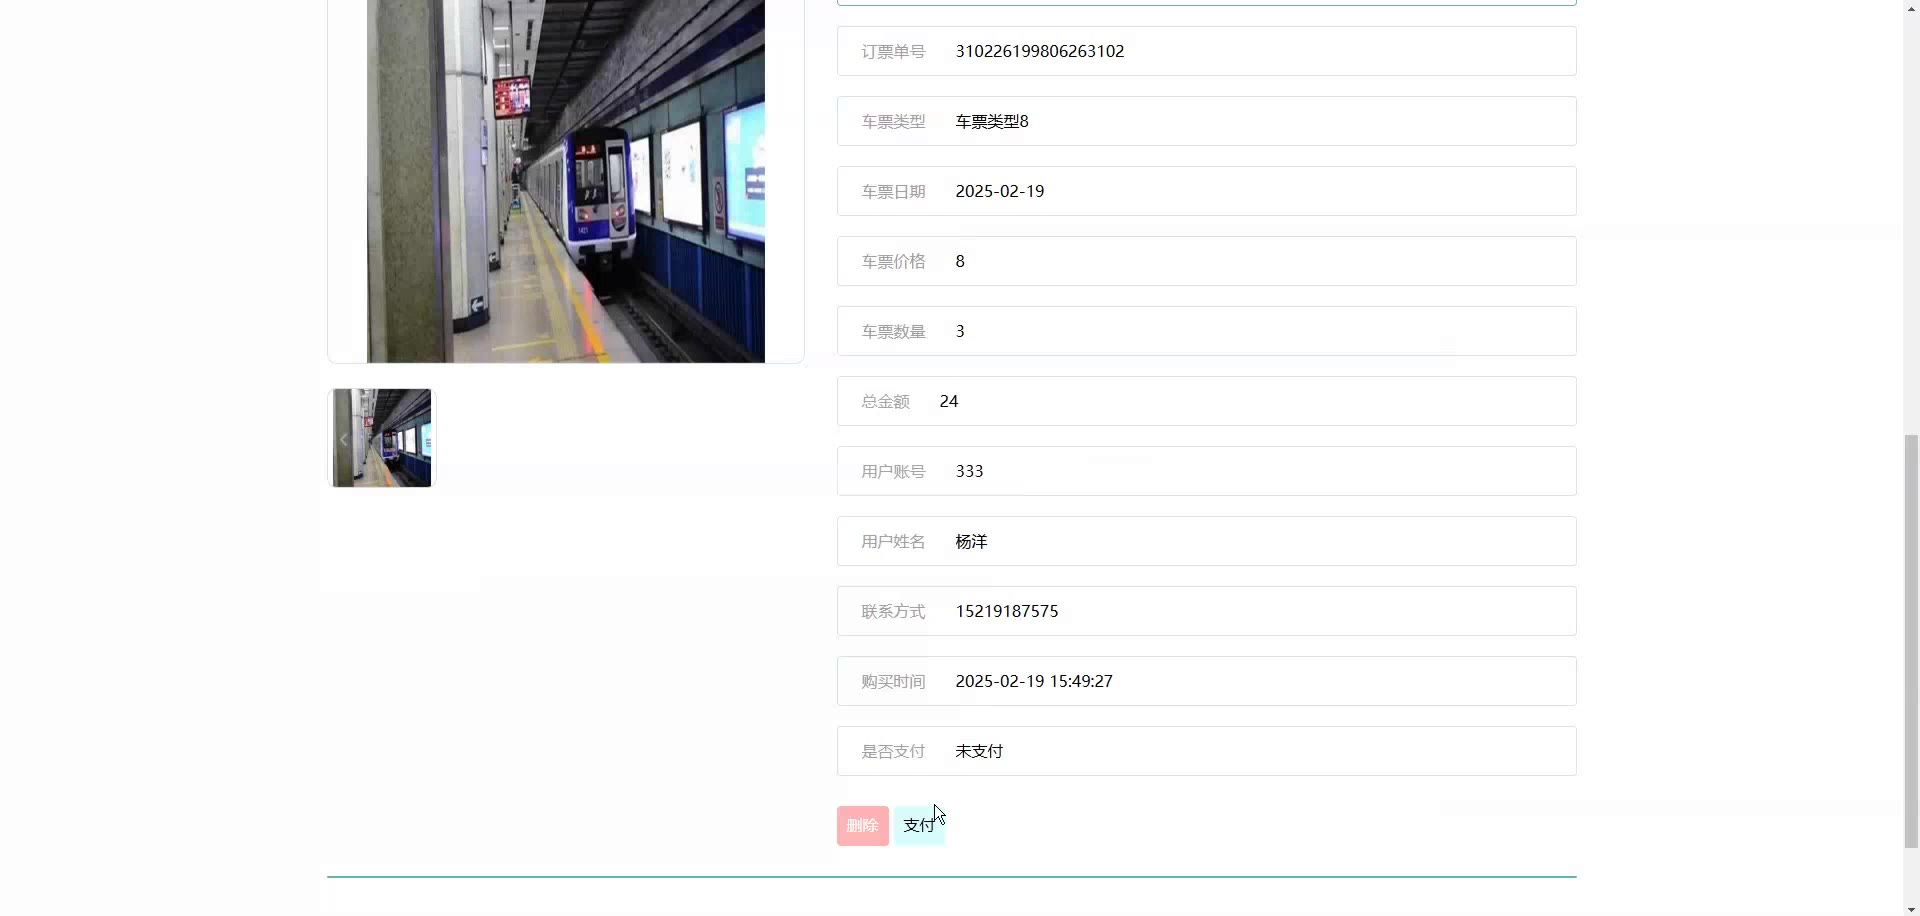Screen dimensions: 1920x916
Task: Select the subway thumbnail image
Action: tap(382, 438)
